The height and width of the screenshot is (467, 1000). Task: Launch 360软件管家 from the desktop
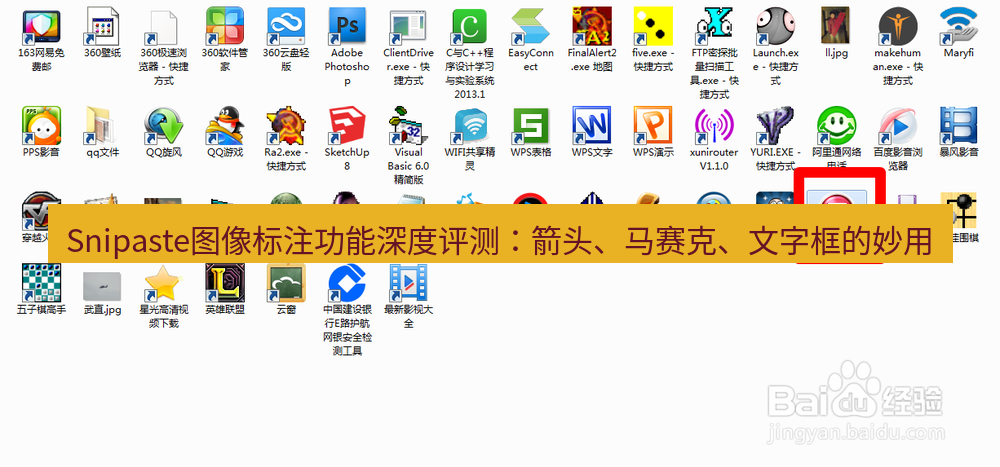pyautogui.click(x=225, y=27)
